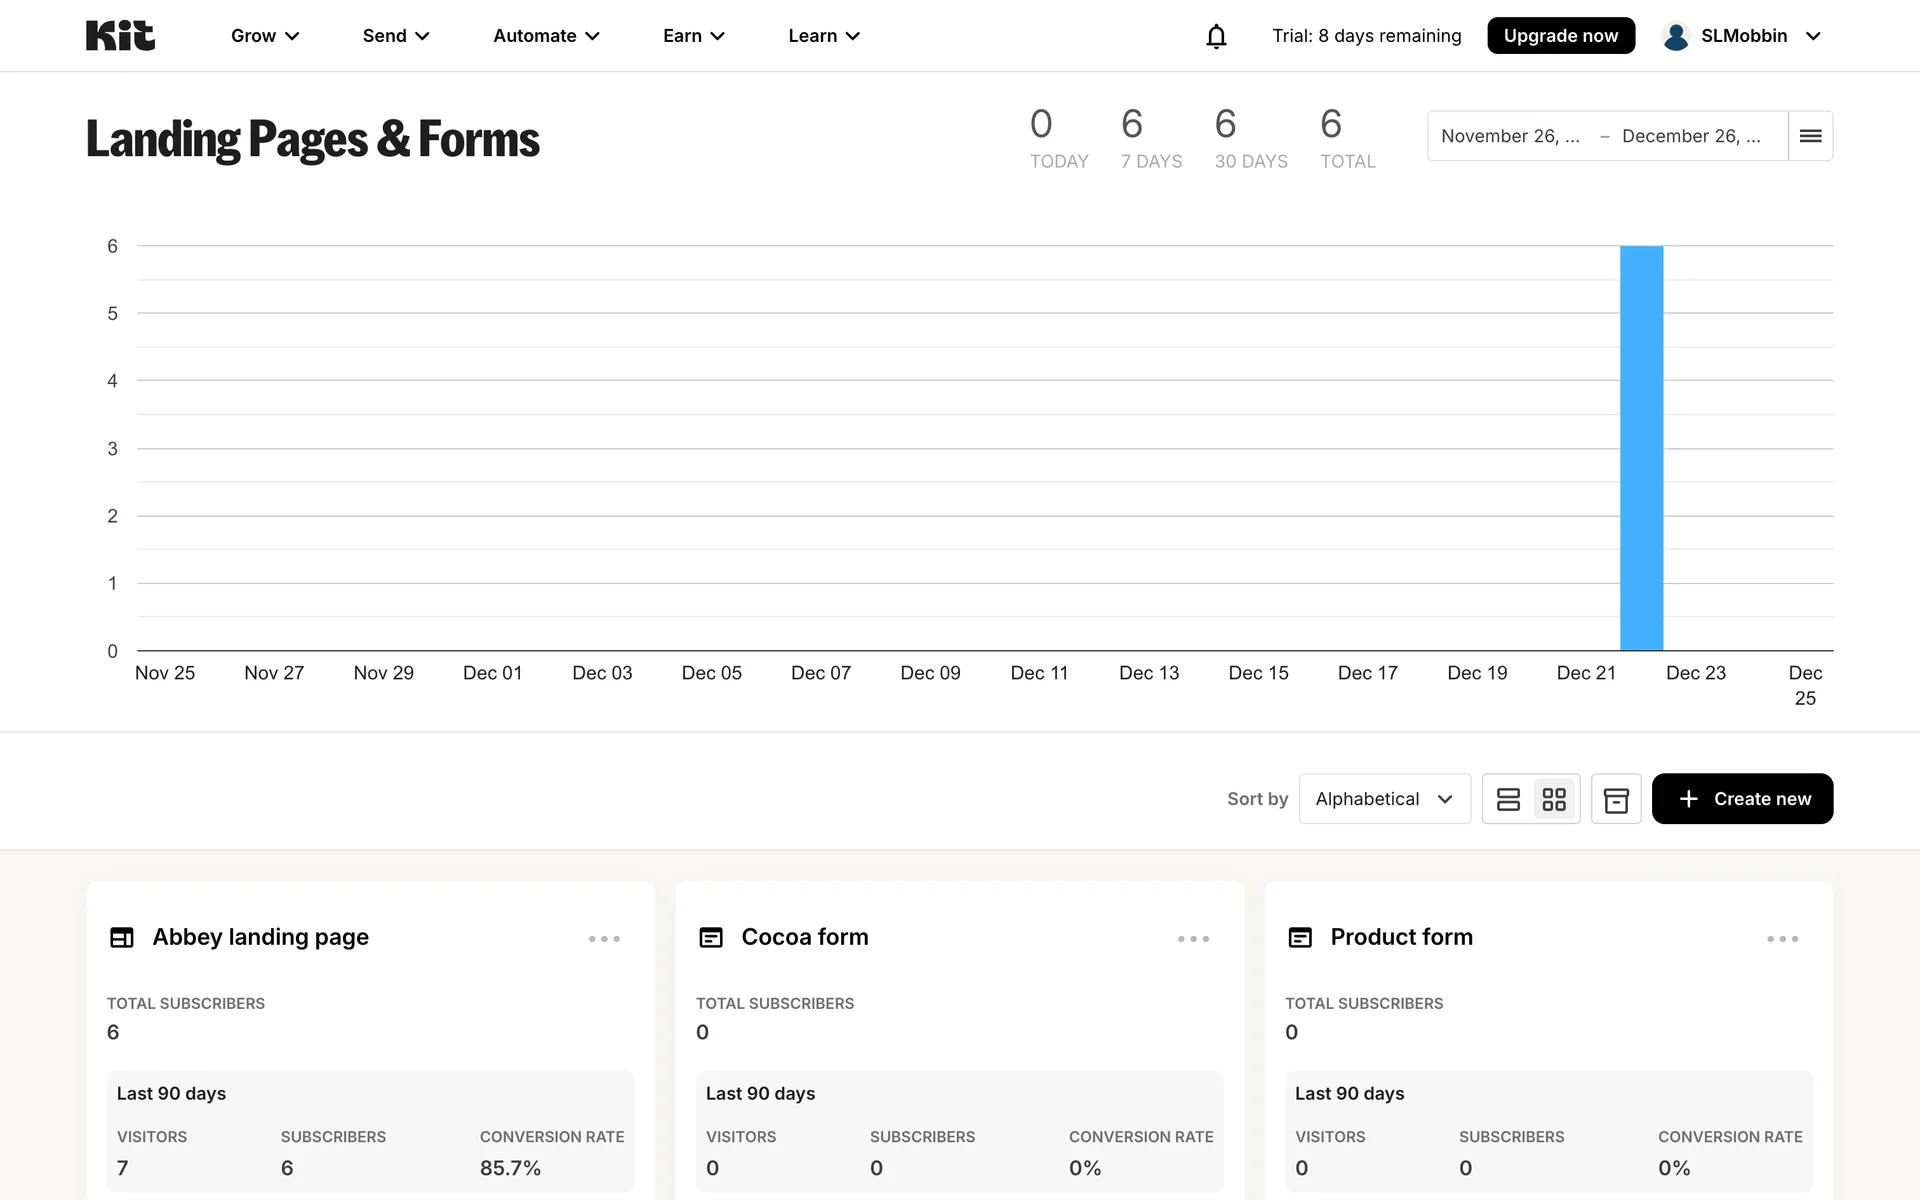
Task: Open Cocoa form three-dot menu
Action: (1193, 939)
